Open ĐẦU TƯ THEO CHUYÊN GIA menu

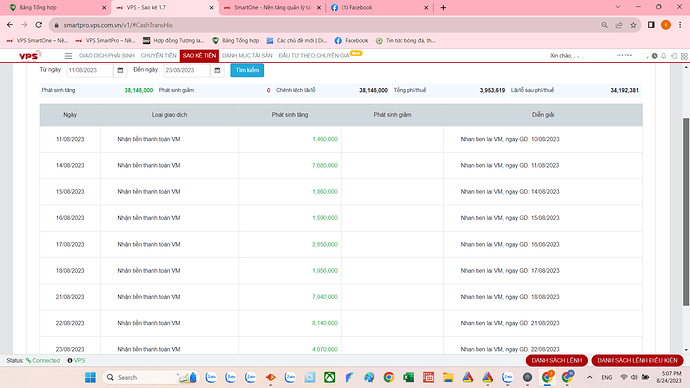[x=314, y=55]
